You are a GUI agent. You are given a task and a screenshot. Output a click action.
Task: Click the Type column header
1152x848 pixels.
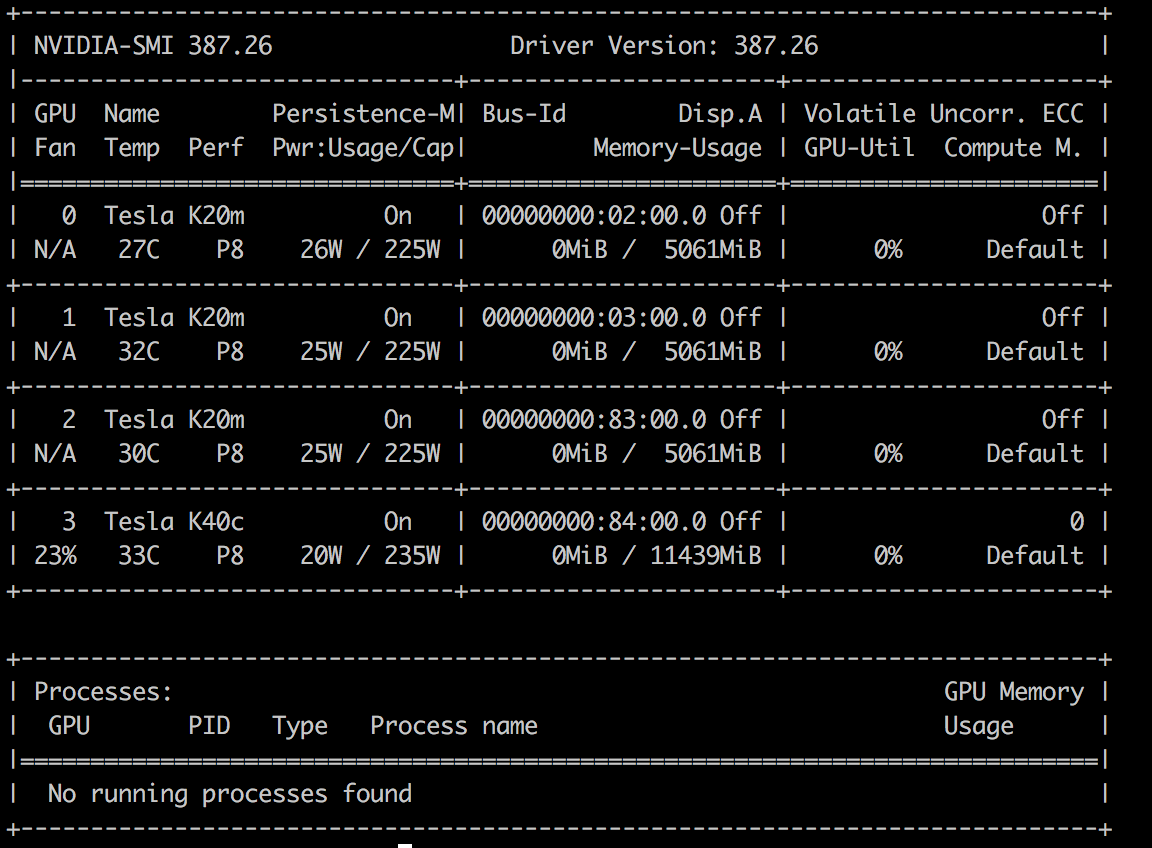(300, 727)
